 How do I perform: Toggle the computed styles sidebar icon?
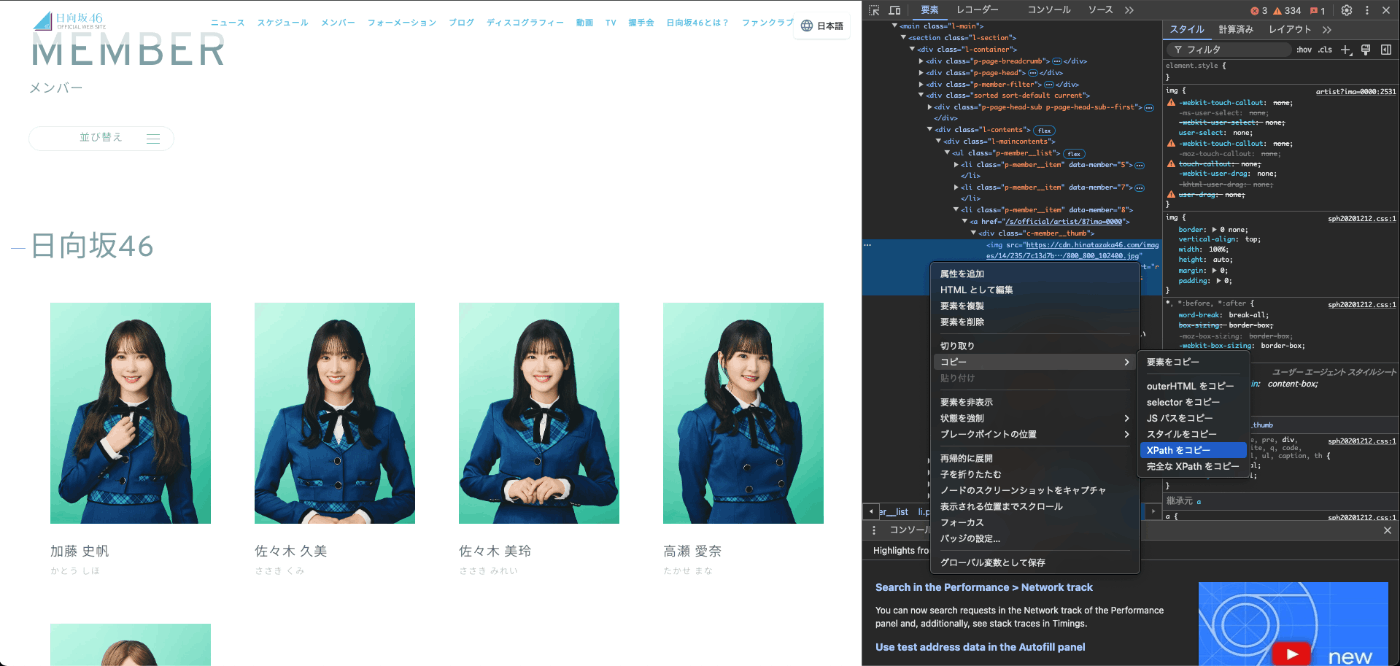tap(1386, 49)
